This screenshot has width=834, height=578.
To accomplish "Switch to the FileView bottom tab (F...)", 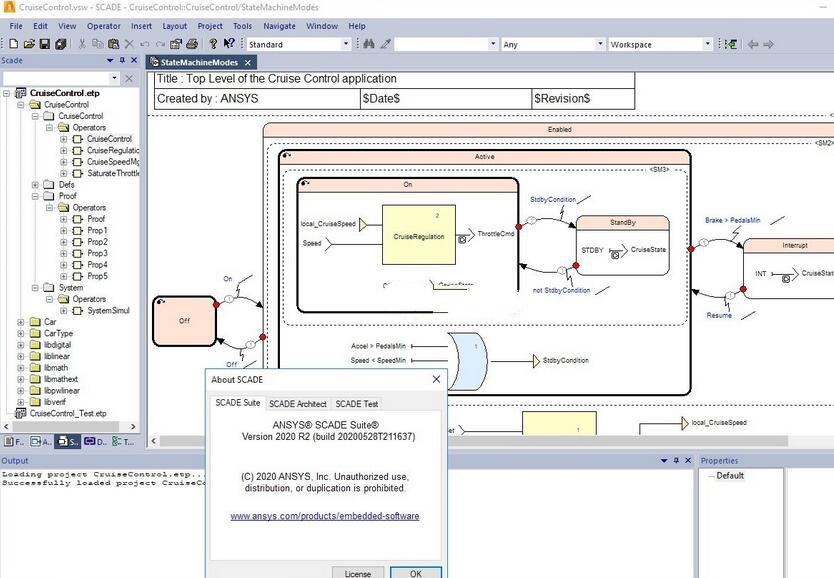I will 14,441.
